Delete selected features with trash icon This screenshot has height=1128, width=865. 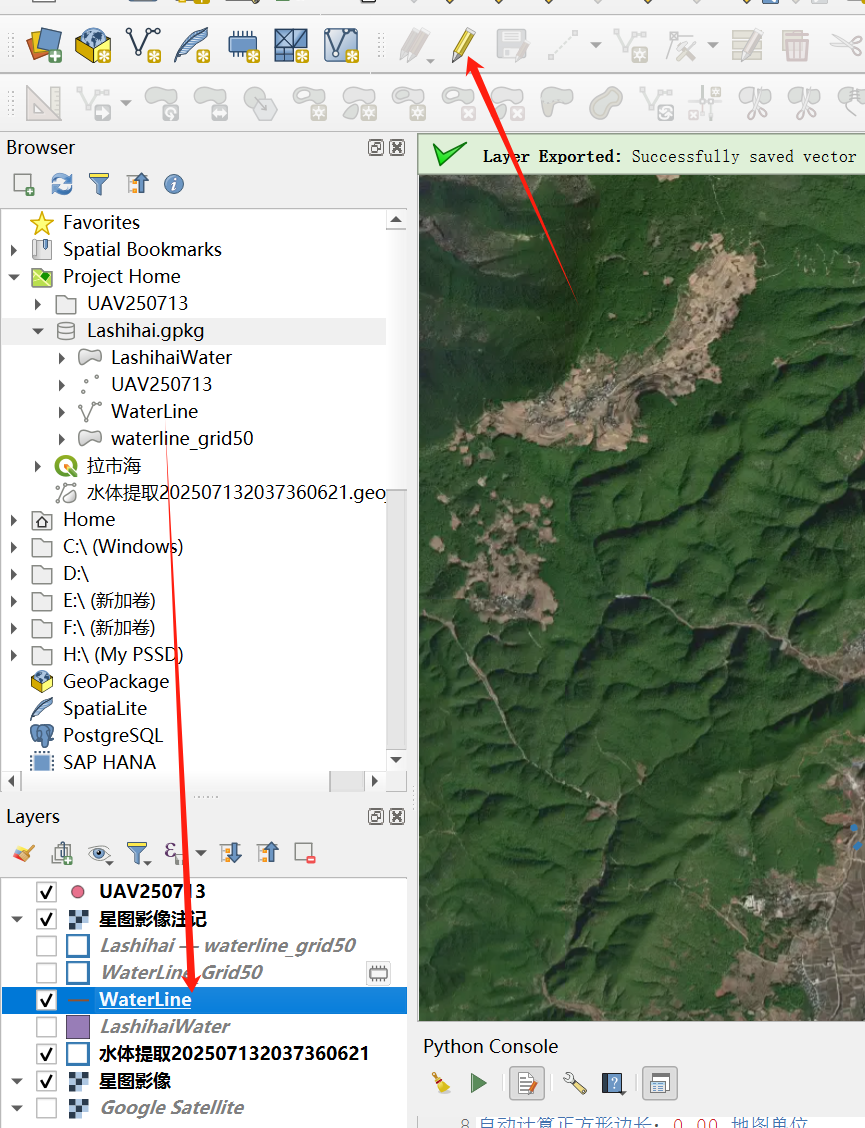[795, 45]
